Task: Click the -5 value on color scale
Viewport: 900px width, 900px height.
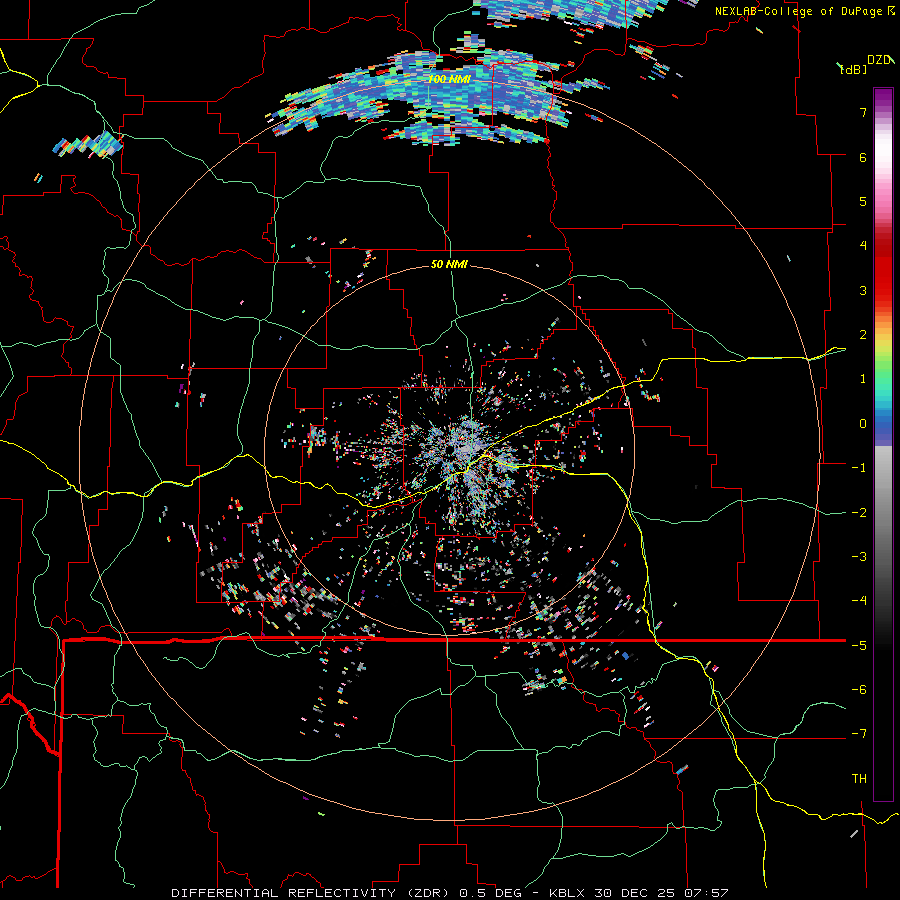Action: point(859,646)
